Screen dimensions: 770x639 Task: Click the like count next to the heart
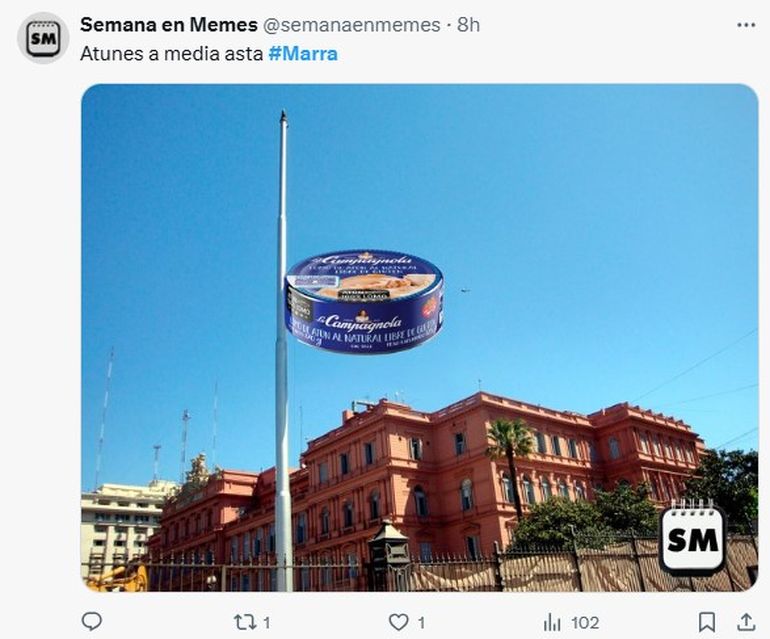pos(421,623)
